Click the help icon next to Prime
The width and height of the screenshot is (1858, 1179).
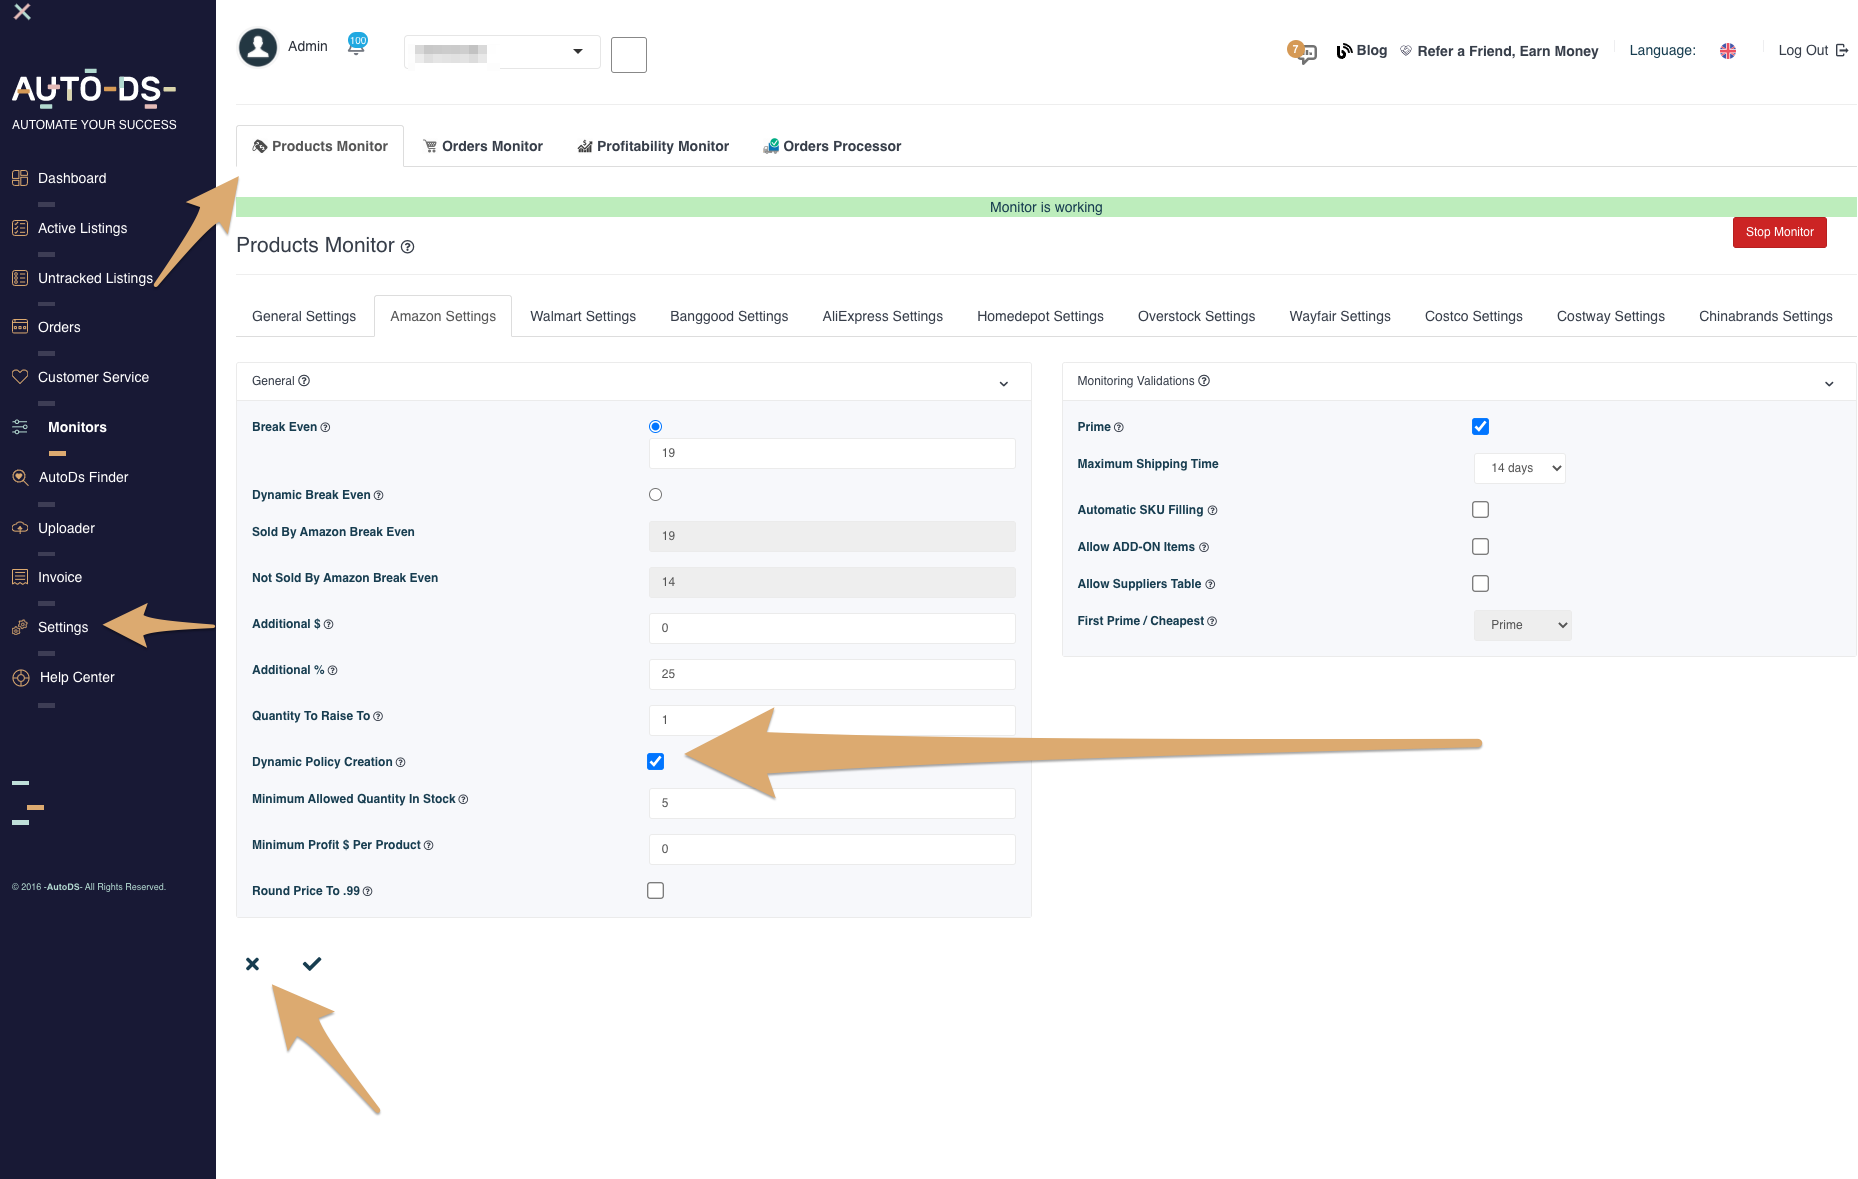pos(1119,428)
